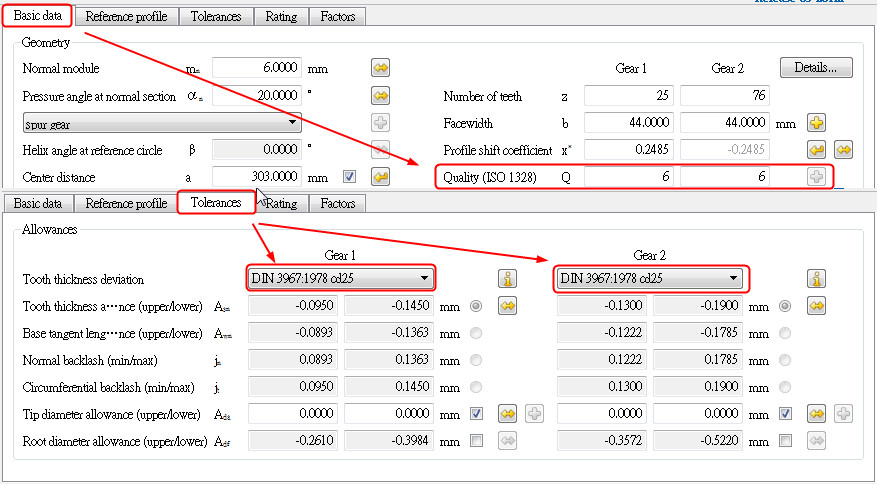Toggle the Center distance checkbox
877x484 pixels.
click(x=349, y=177)
